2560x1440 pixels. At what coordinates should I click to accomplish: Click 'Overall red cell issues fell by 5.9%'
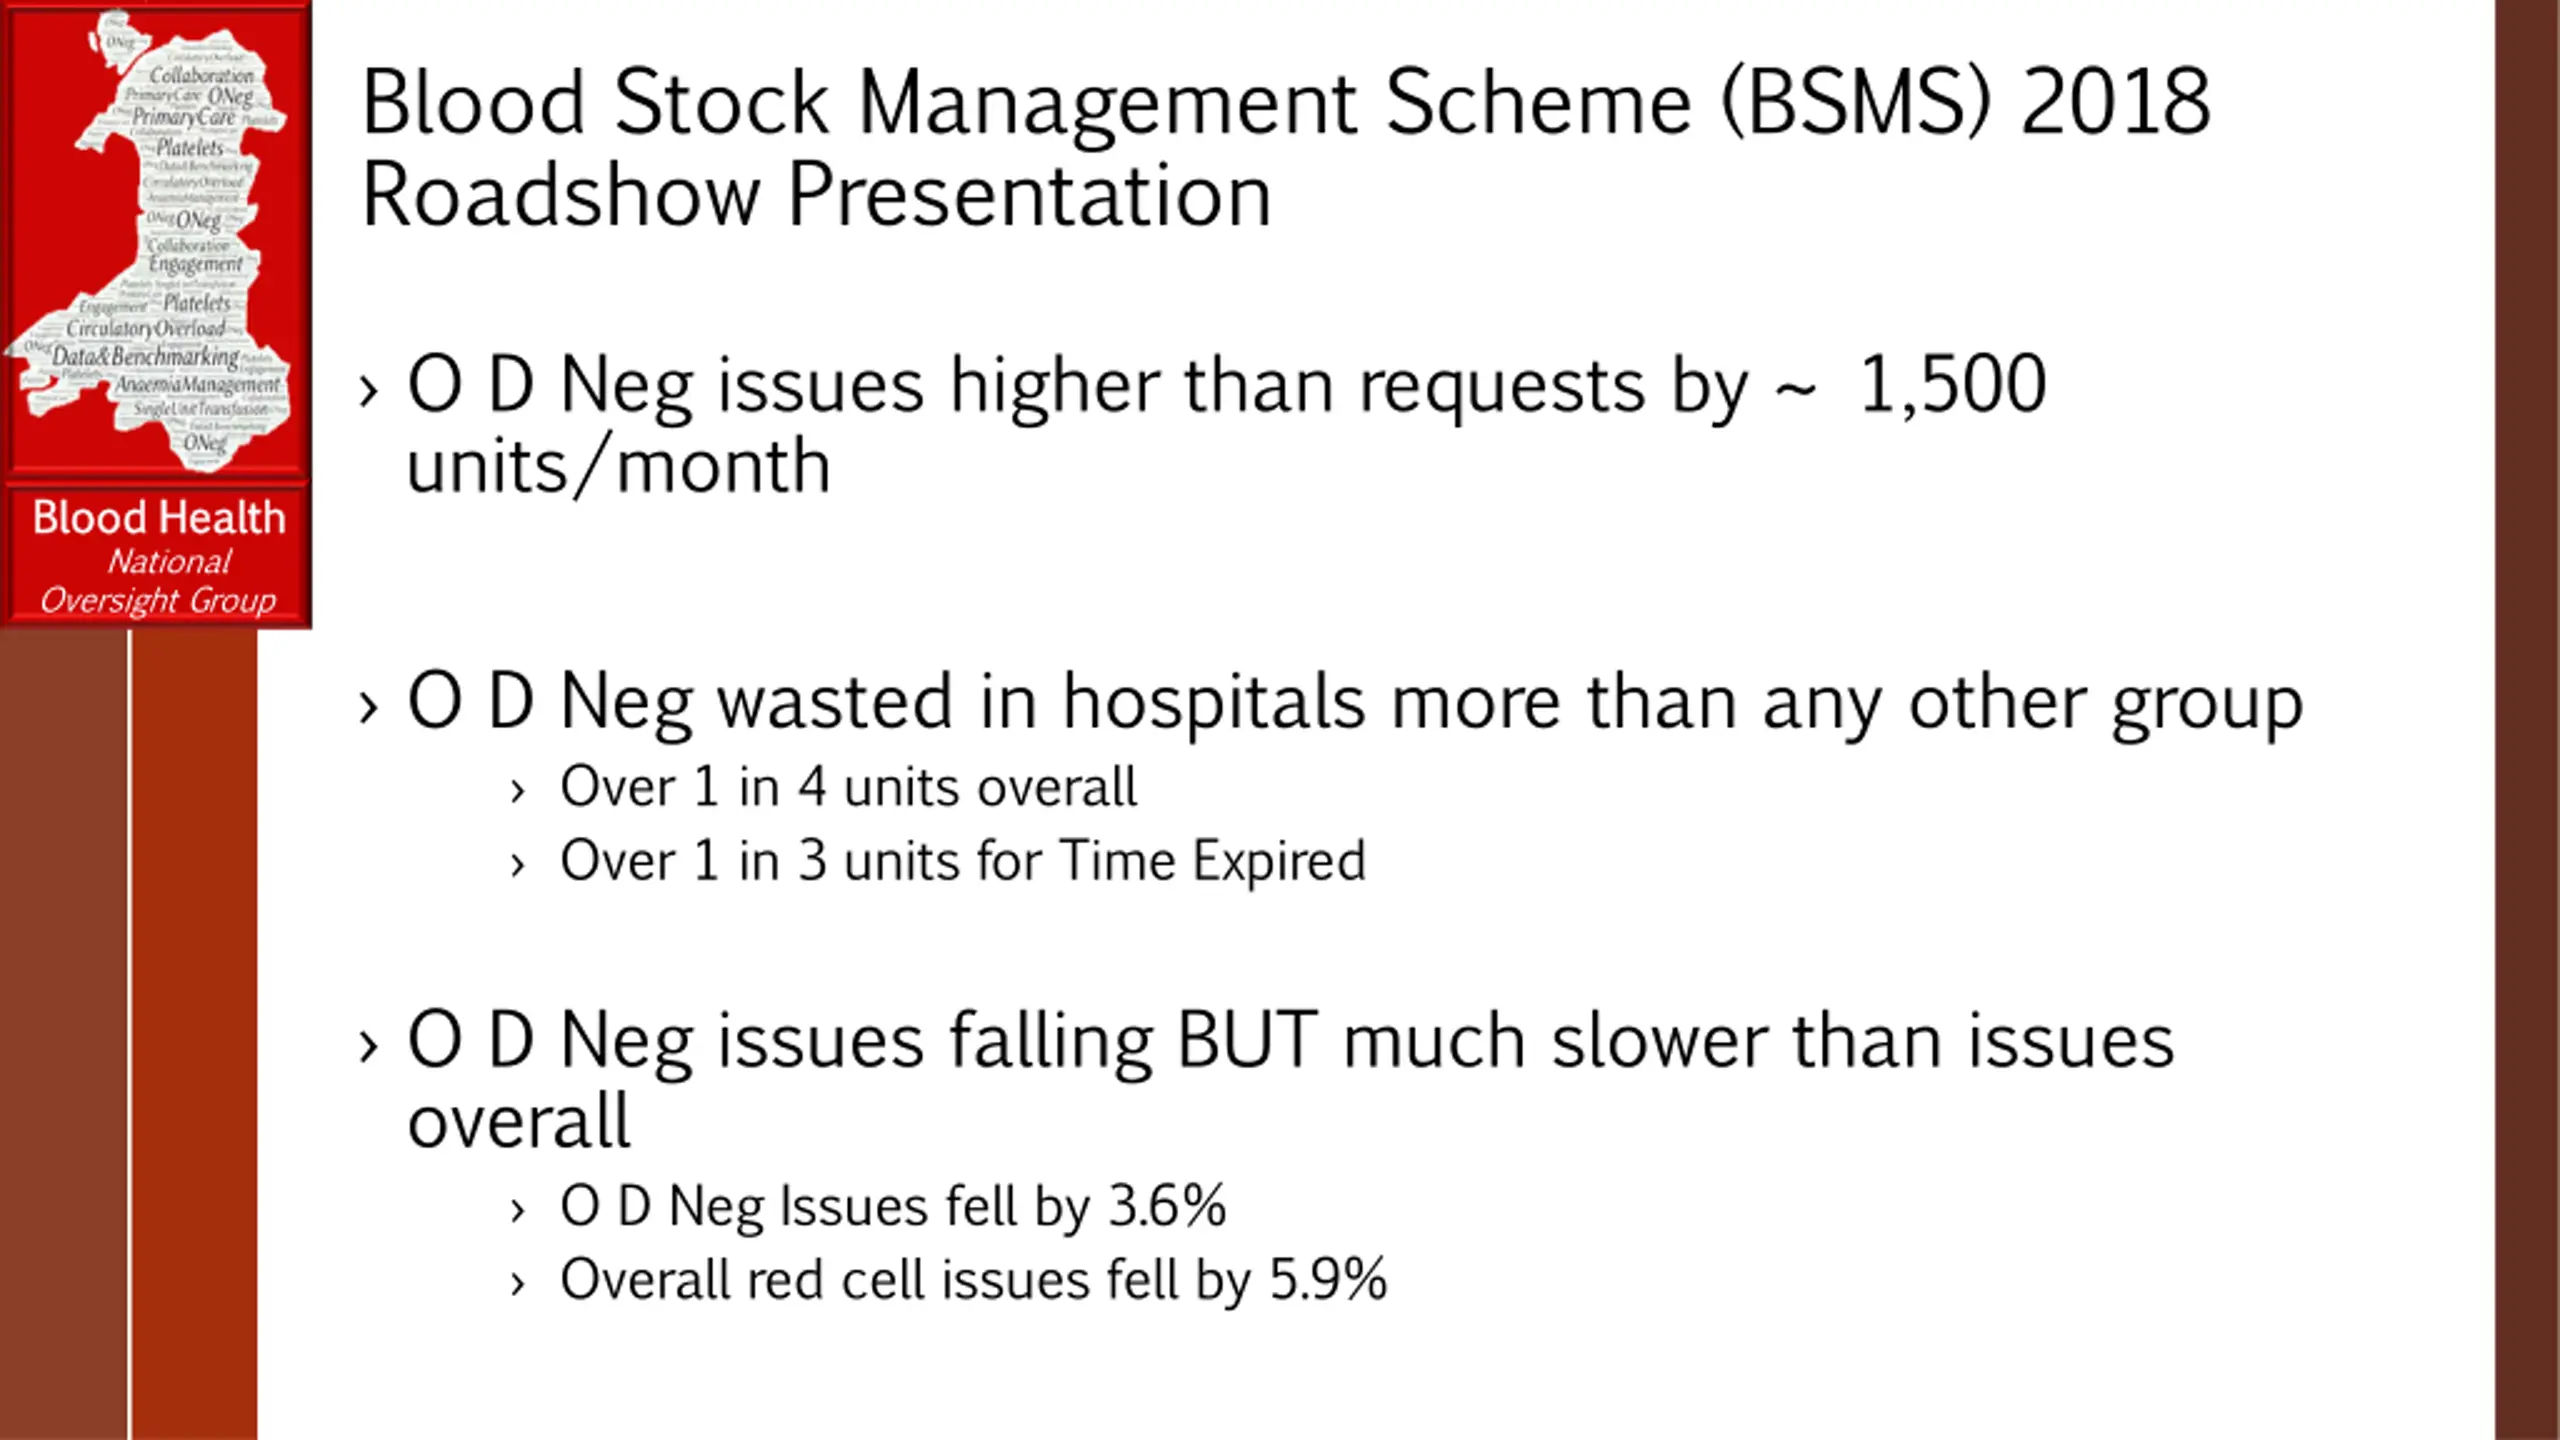(x=974, y=1280)
